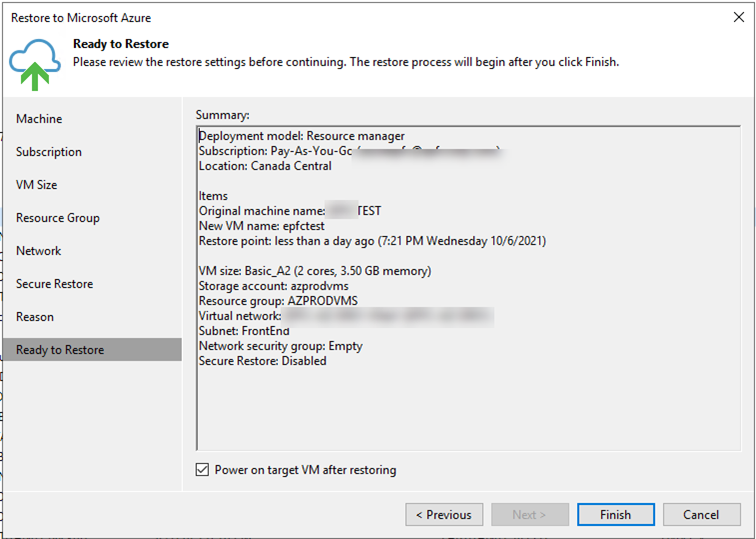
Task: Open the Reason wizard step
Action: point(35,317)
